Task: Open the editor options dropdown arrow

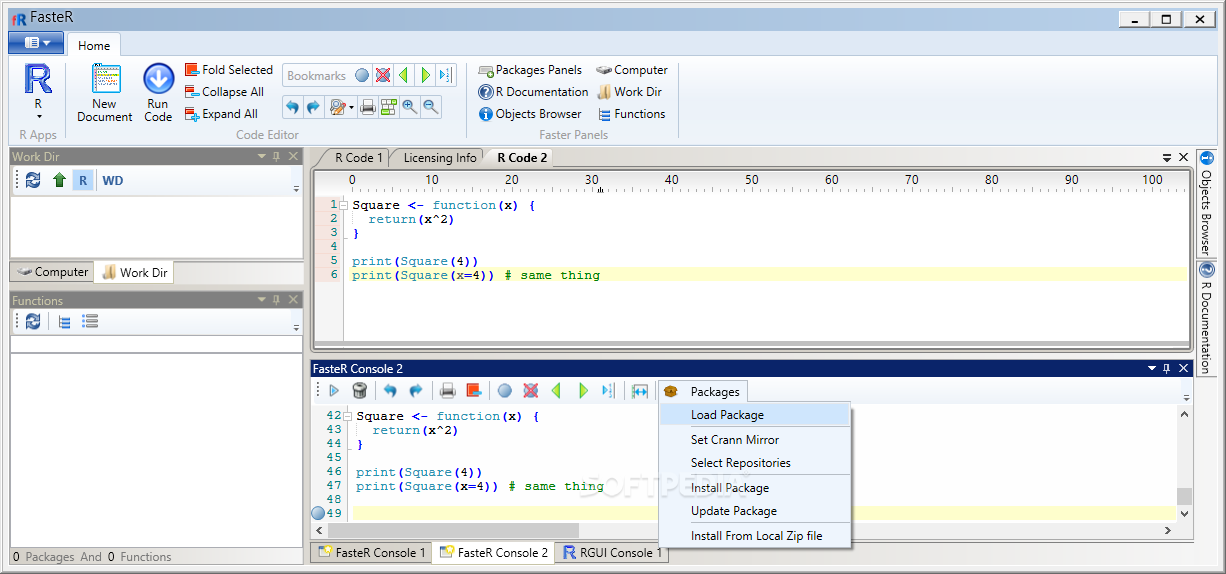Action: click(x=351, y=107)
